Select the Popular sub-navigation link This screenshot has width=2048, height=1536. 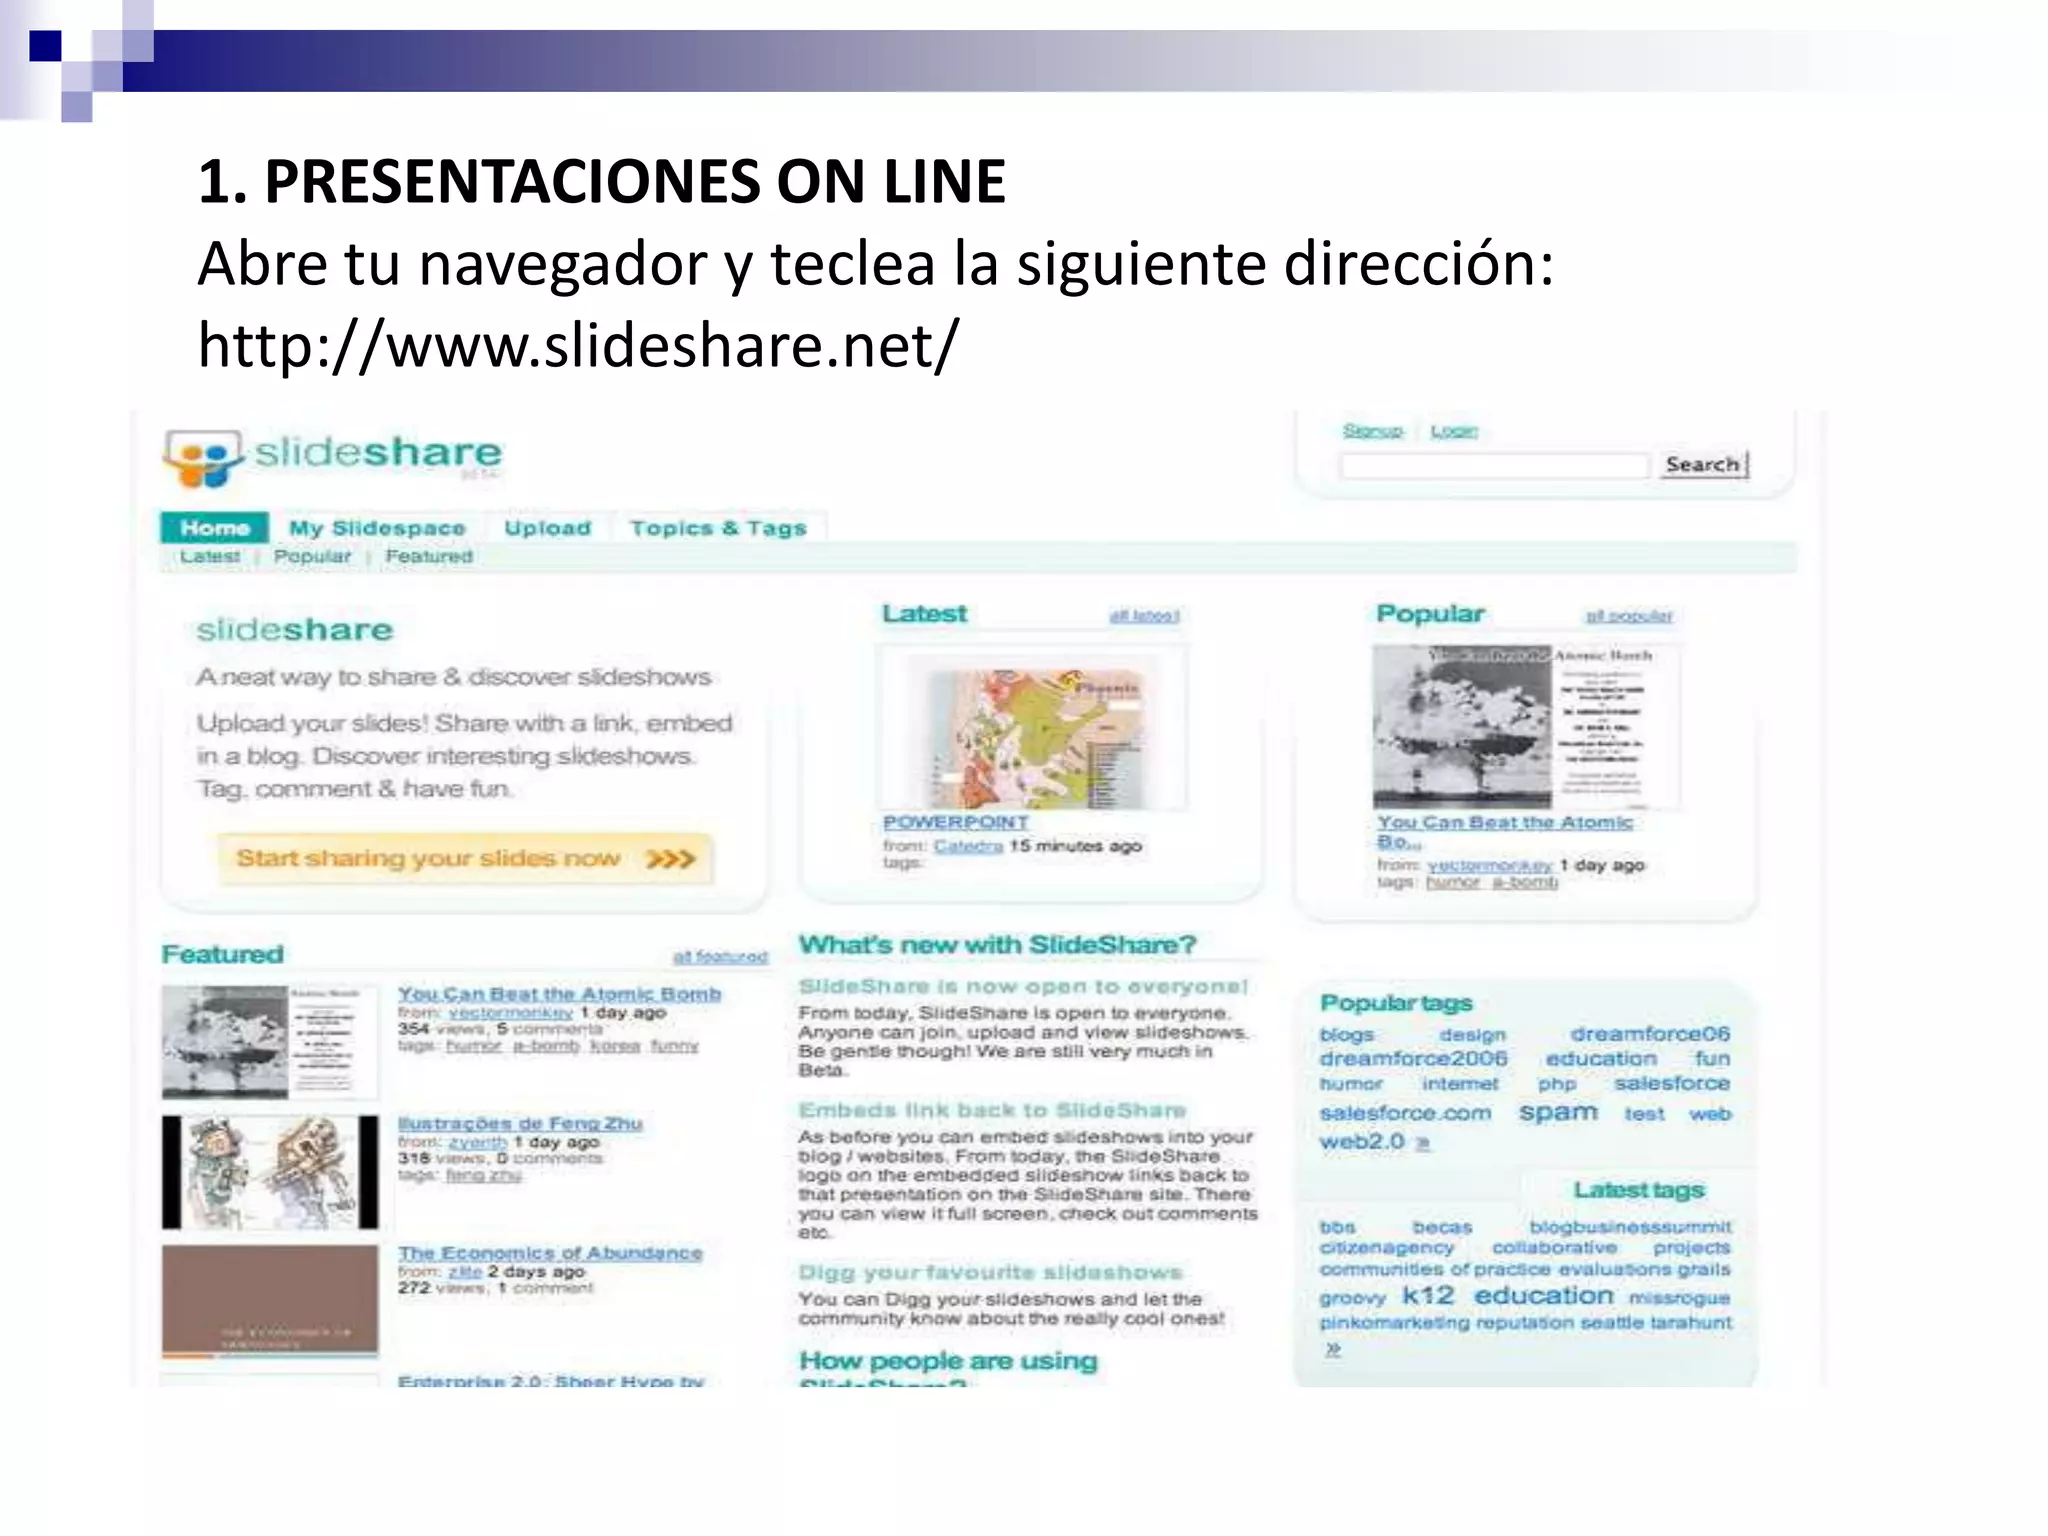[312, 557]
